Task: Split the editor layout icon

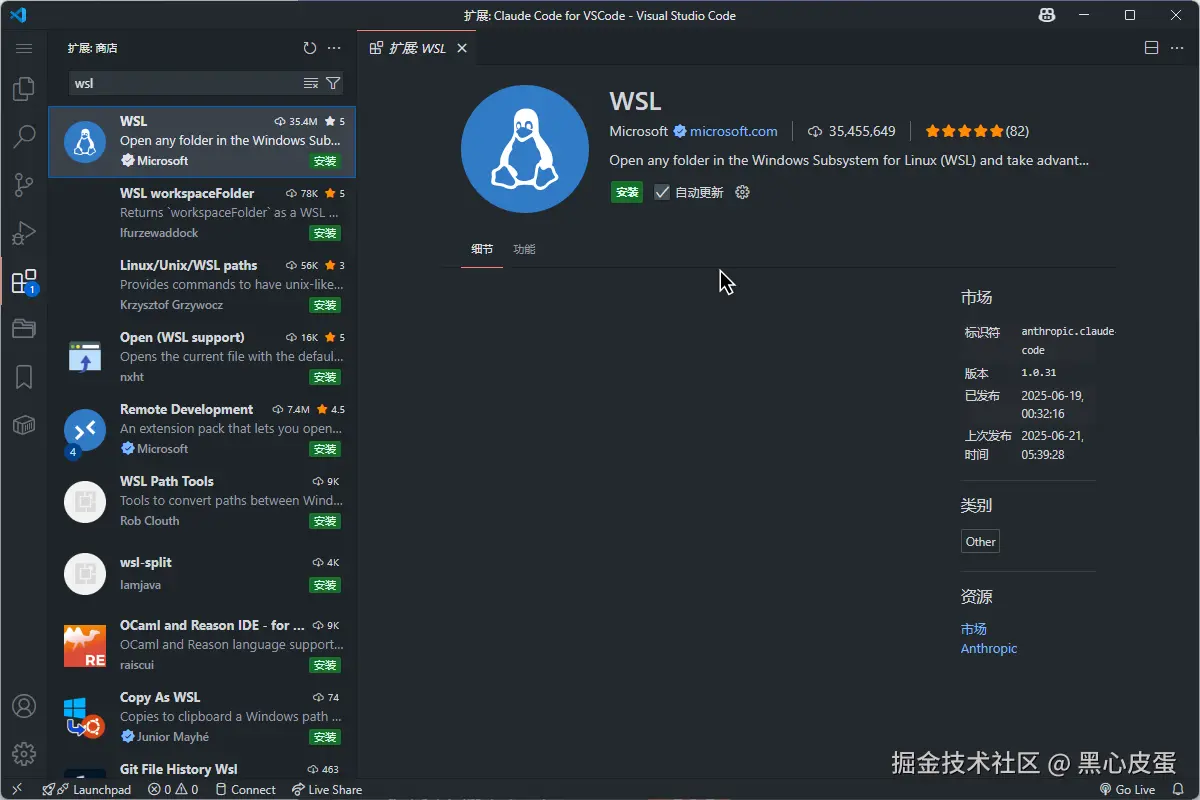Action: click(1151, 48)
